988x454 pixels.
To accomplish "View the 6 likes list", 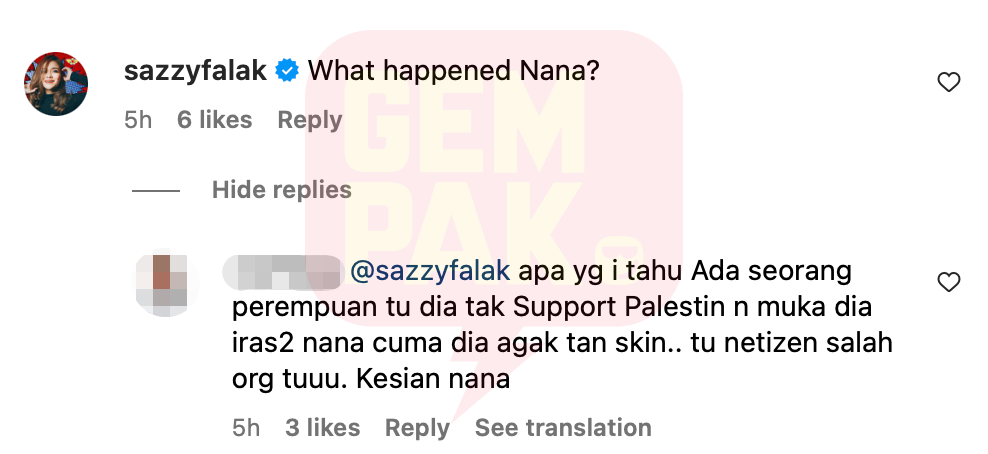I will (214, 120).
